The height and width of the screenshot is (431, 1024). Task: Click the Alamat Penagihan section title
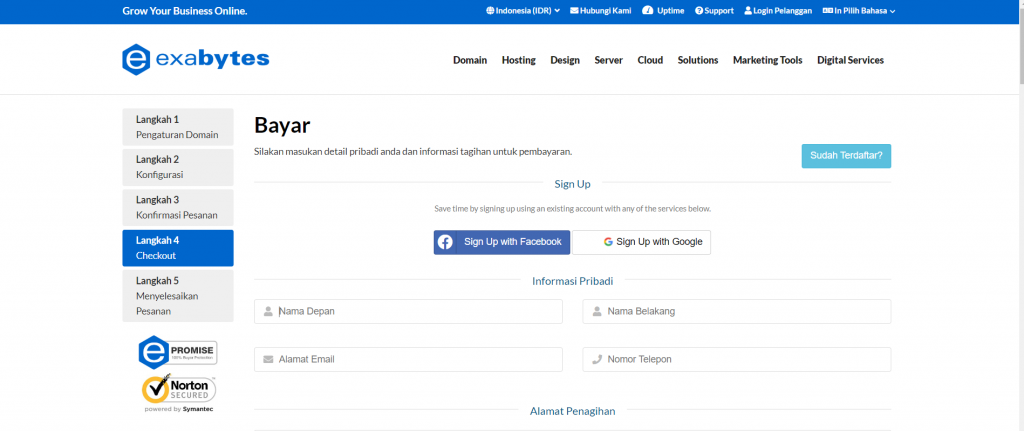[x=573, y=411]
